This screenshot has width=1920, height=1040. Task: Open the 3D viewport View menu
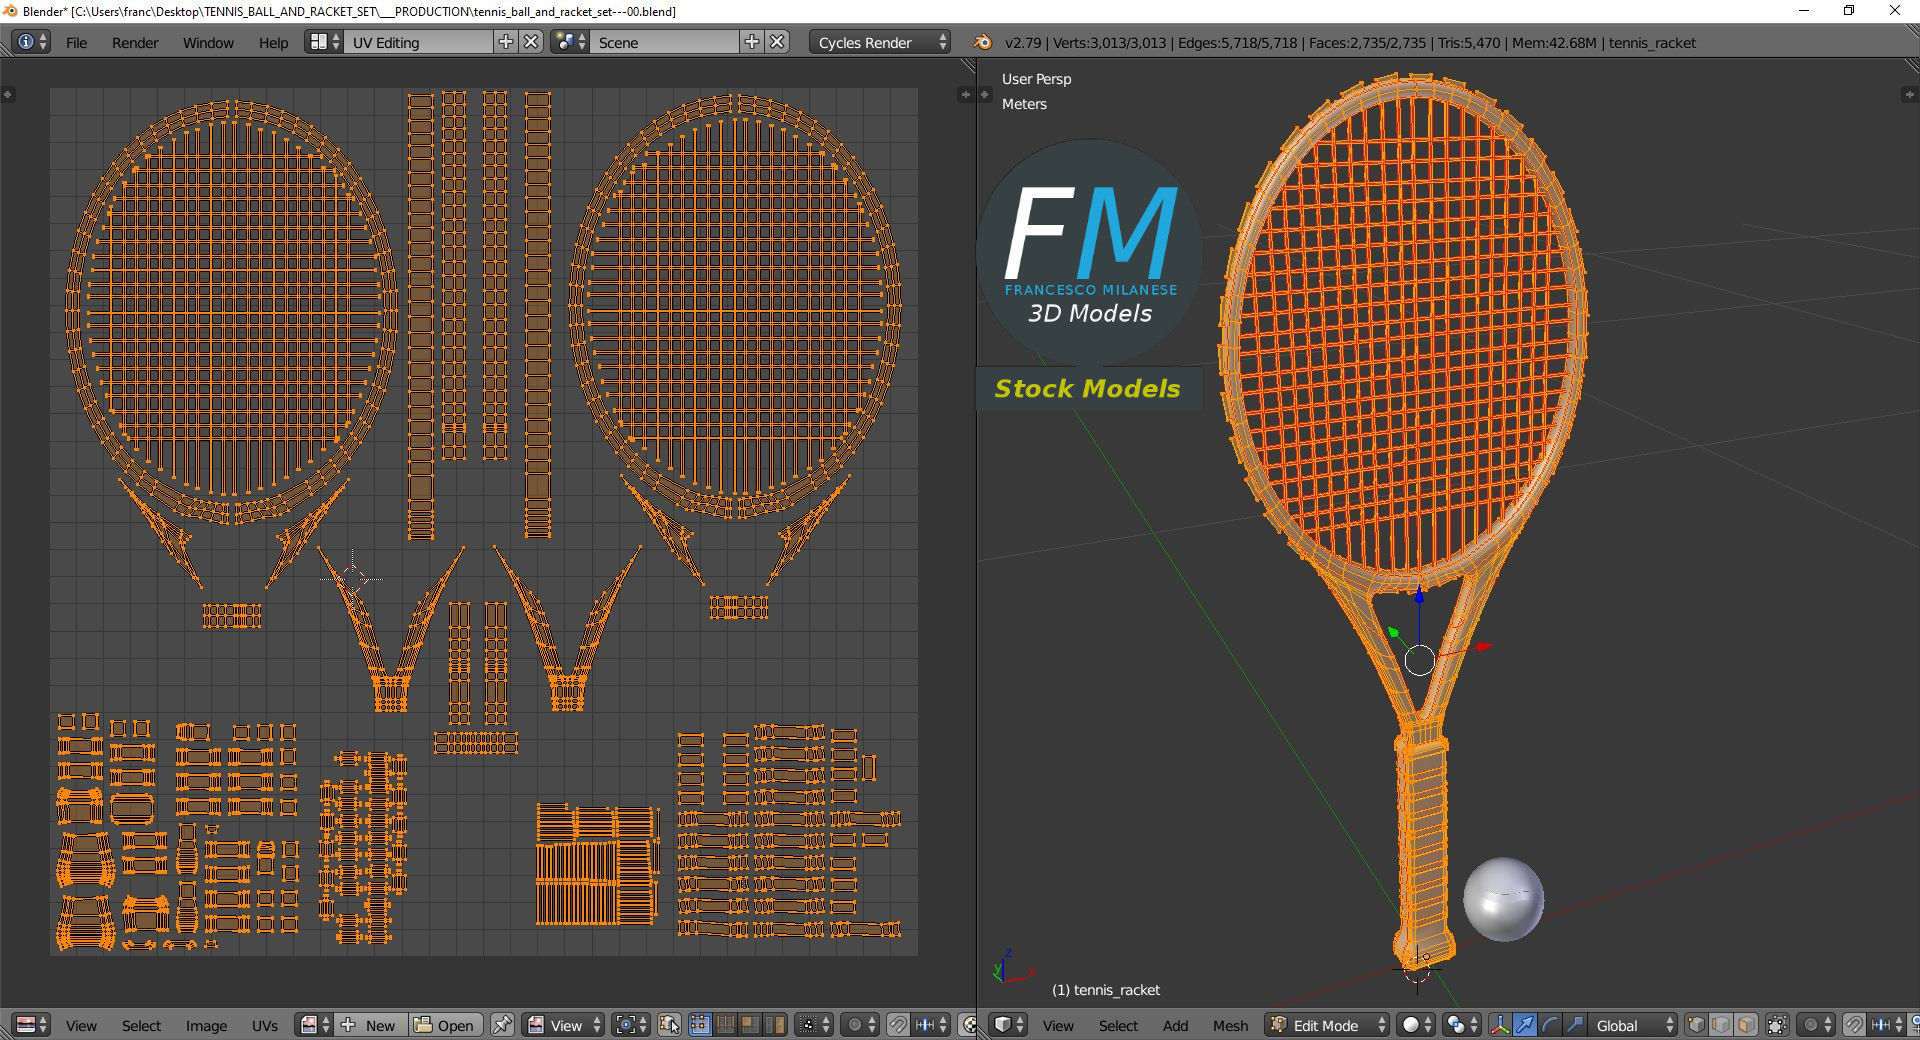point(1058,1026)
